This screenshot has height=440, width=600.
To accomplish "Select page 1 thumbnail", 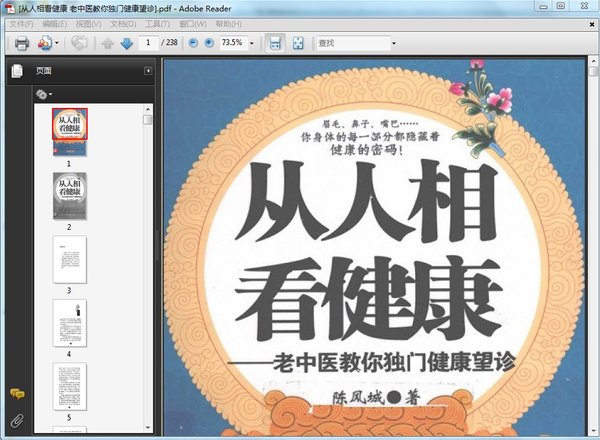I will click(70, 132).
